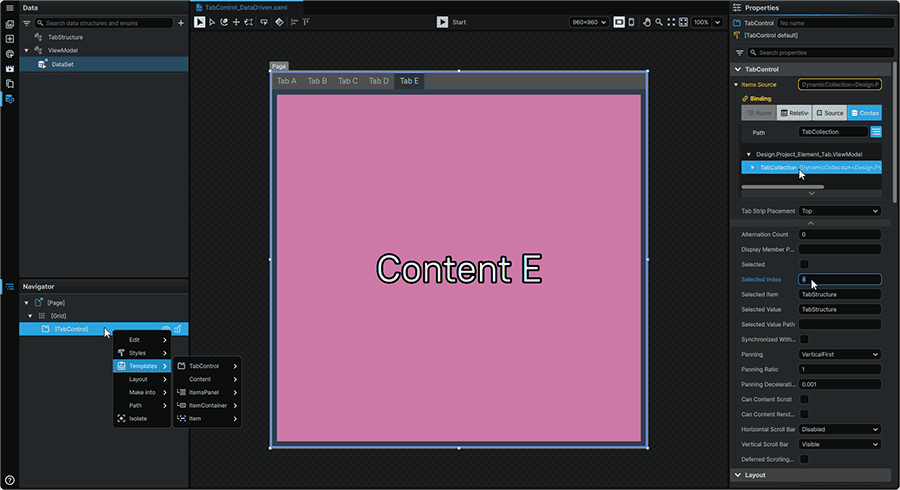This screenshot has width=900, height=490.
Task: Toggle Synchronized With checkbox
Action: click(804, 339)
